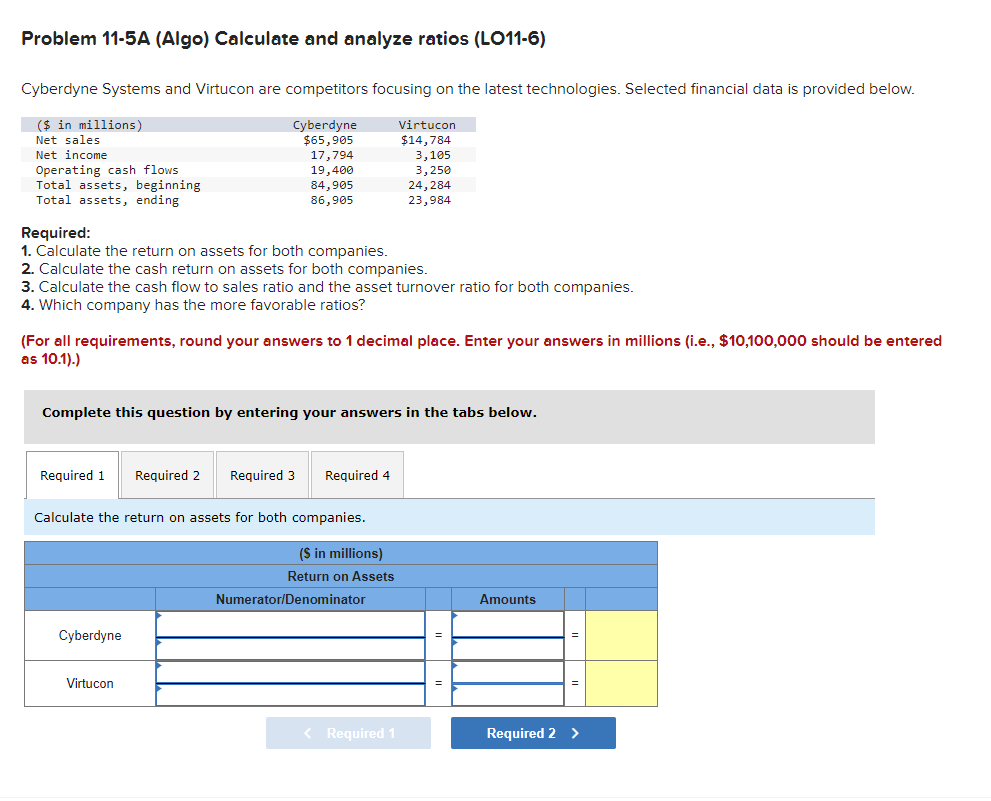This screenshot has height=801, width=991.
Task: Click Virtucon ending total assets 23,984
Action: (x=429, y=200)
